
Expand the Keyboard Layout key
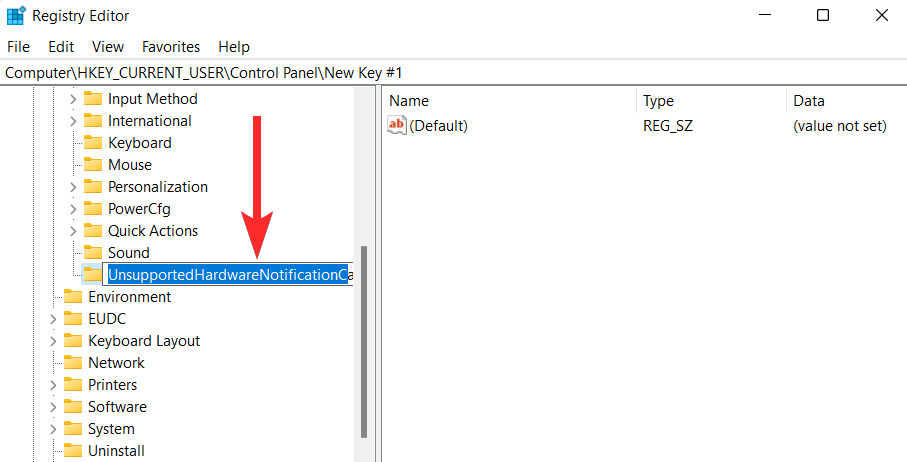[x=53, y=341]
